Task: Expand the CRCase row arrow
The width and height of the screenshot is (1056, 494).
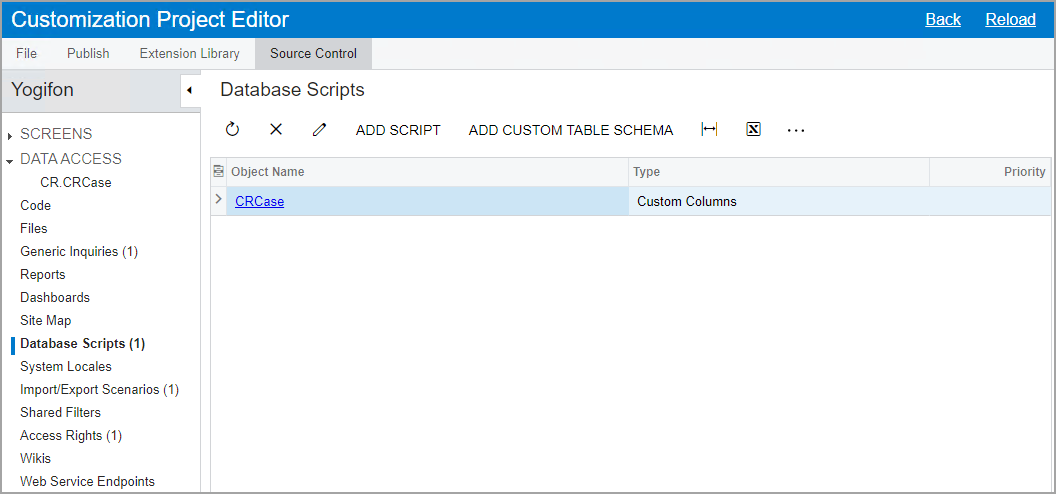Action: click(219, 200)
